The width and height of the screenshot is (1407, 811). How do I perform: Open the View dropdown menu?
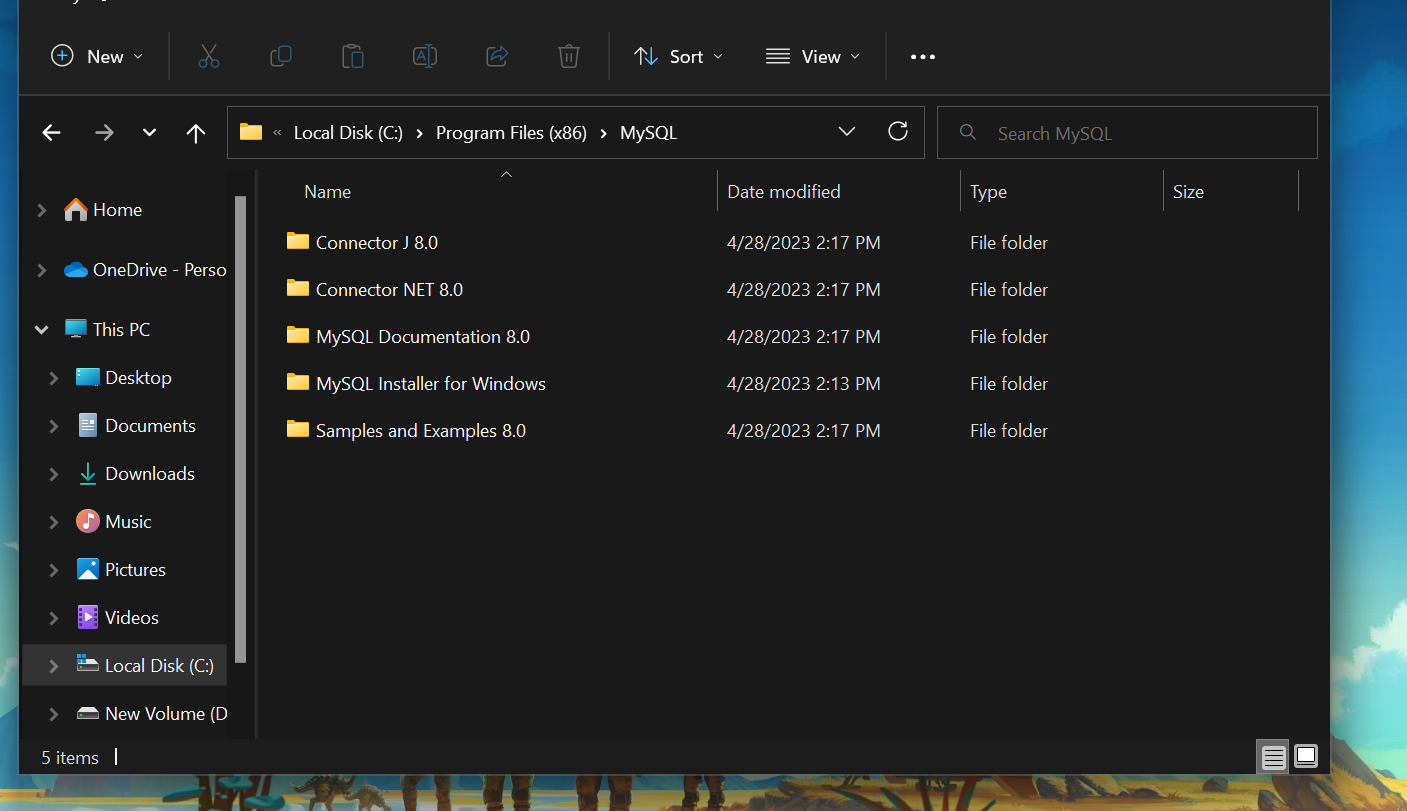click(x=812, y=57)
